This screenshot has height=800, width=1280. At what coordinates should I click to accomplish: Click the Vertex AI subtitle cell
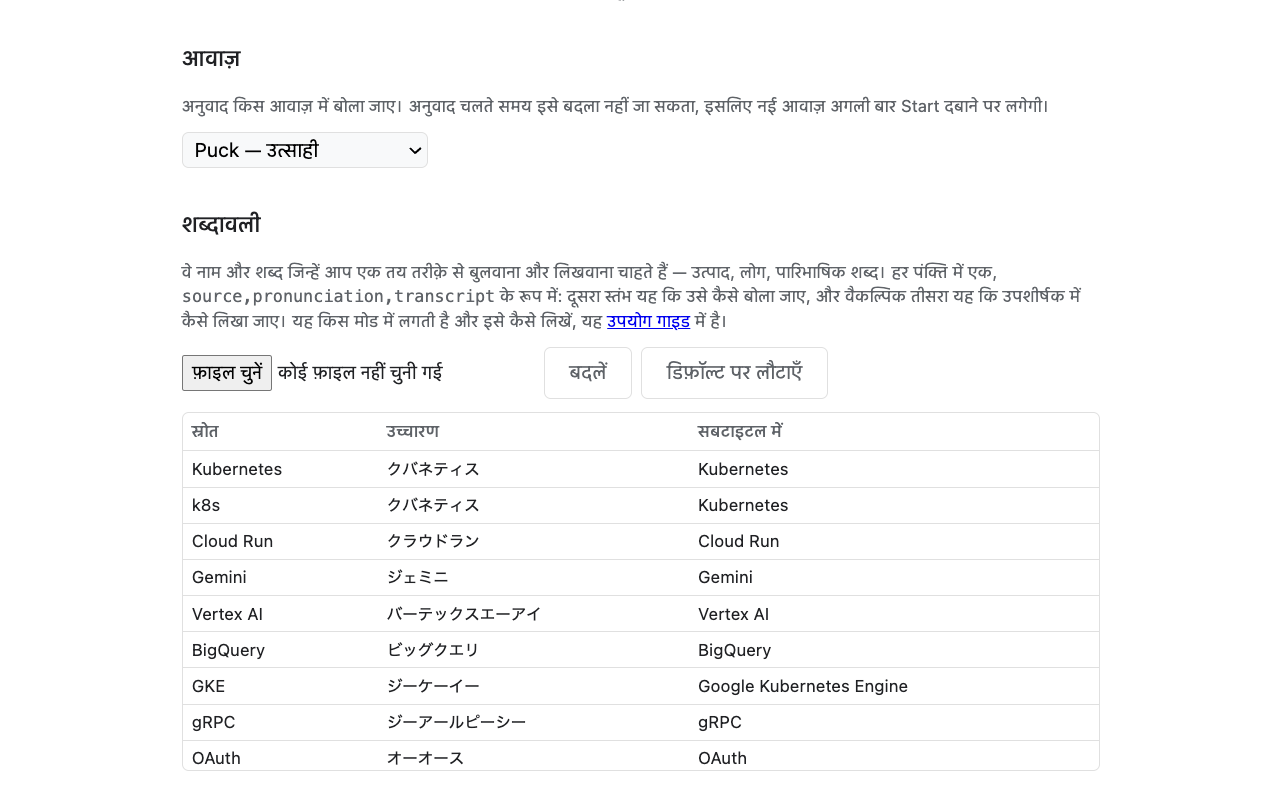coord(894,614)
